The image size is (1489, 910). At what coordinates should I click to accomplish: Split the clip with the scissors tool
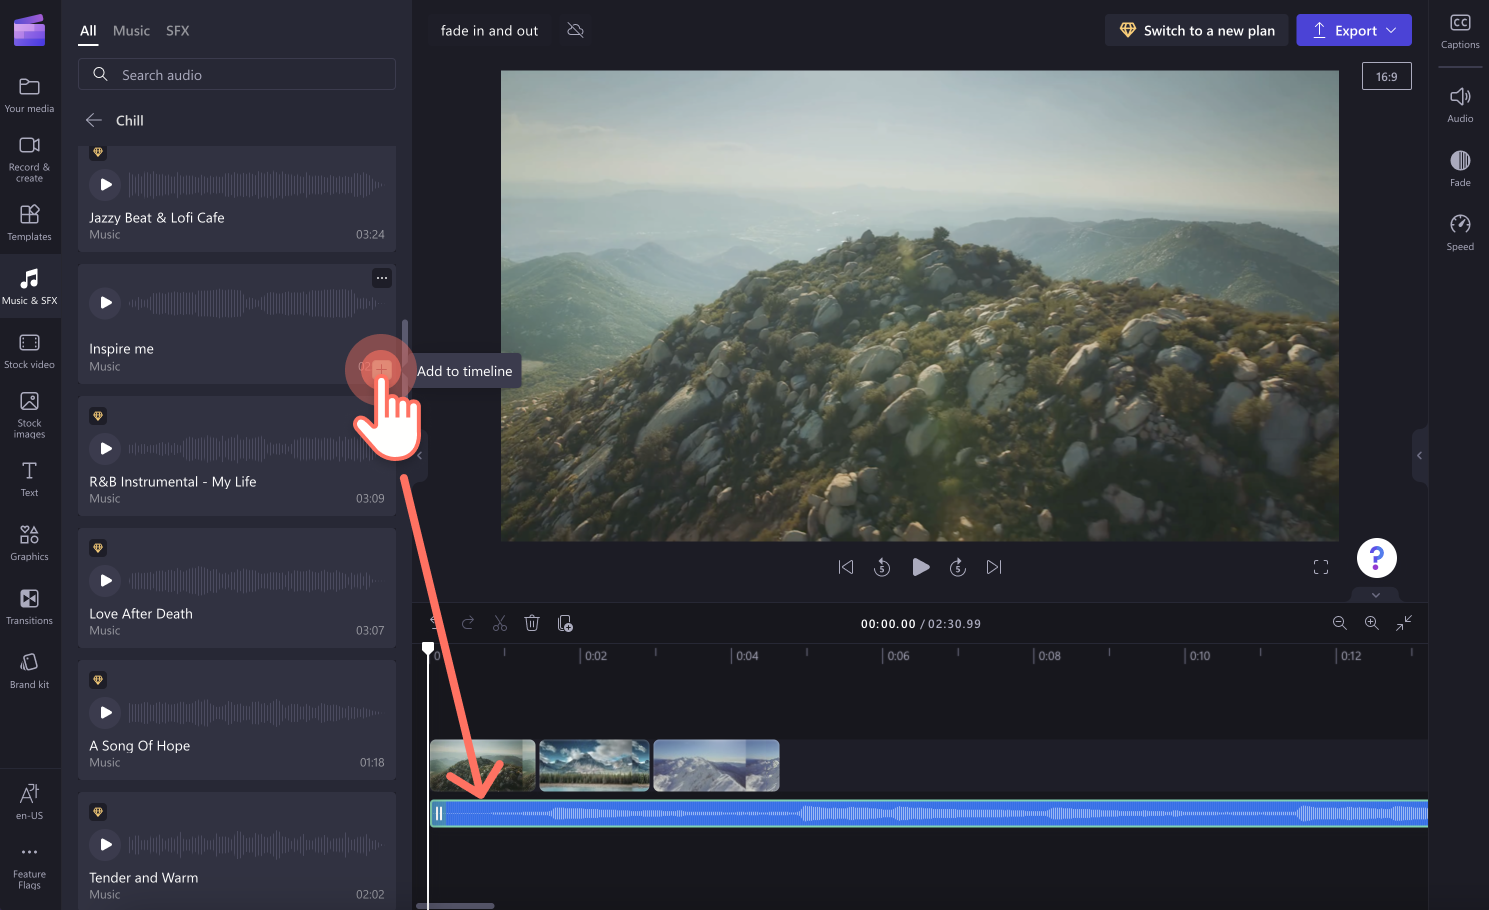(x=499, y=623)
